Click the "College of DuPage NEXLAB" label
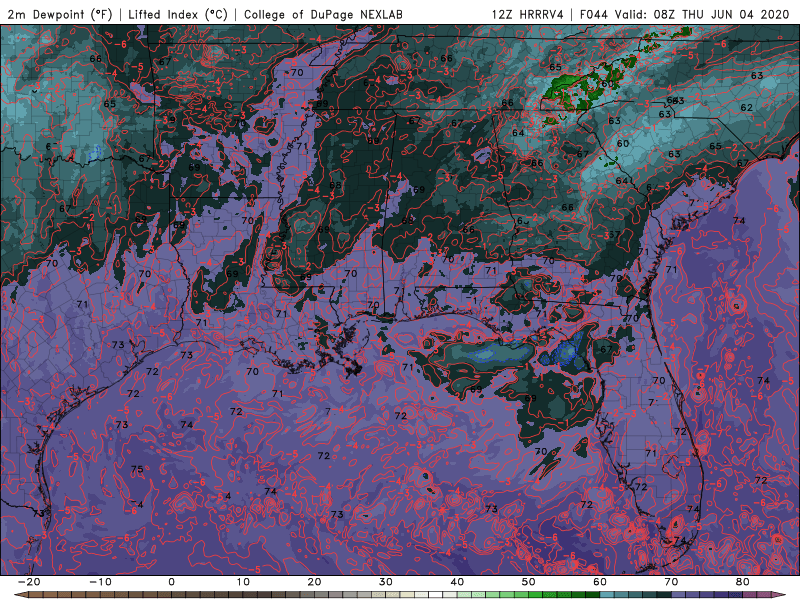 pos(323,14)
